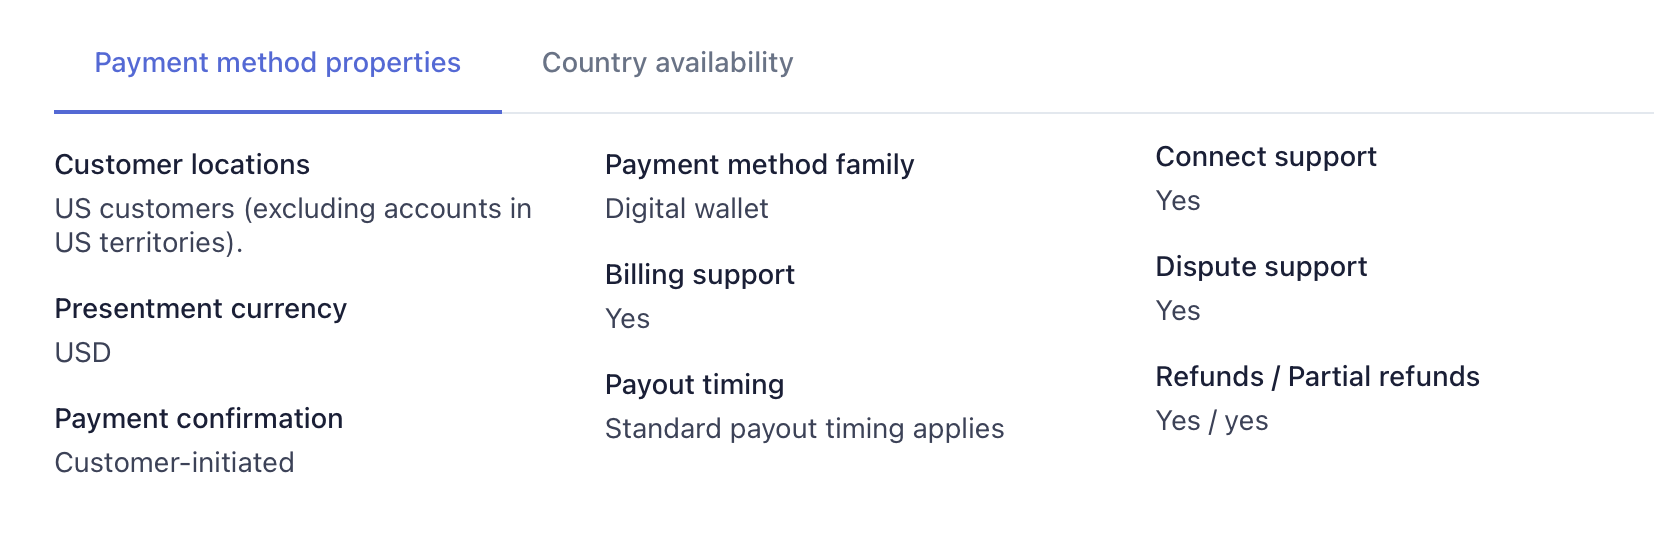Click Yes under Dispute support
This screenshot has height=542, width=1654.
click(x=1177, y=311)
